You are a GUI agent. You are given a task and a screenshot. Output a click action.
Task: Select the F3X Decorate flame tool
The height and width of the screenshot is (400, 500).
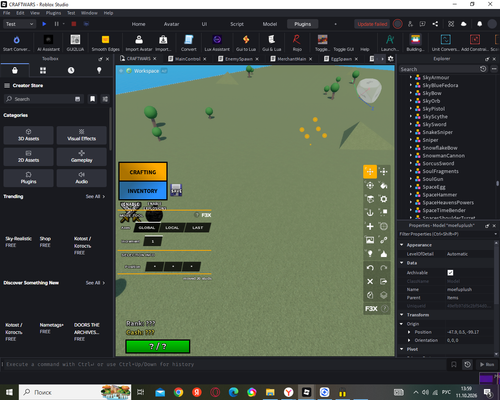tap(384, 254)
